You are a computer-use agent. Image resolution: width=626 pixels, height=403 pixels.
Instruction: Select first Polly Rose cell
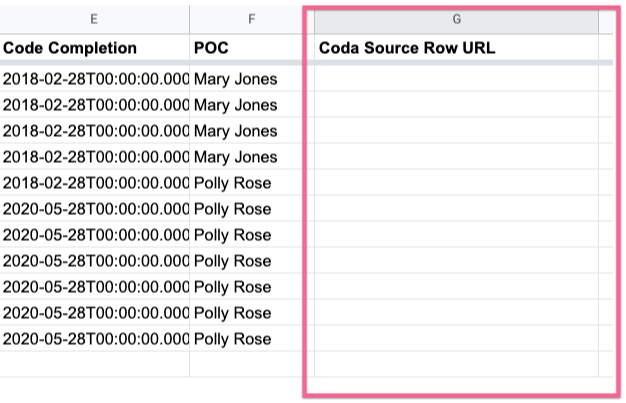pyautogui.click(x=252, y=183)
